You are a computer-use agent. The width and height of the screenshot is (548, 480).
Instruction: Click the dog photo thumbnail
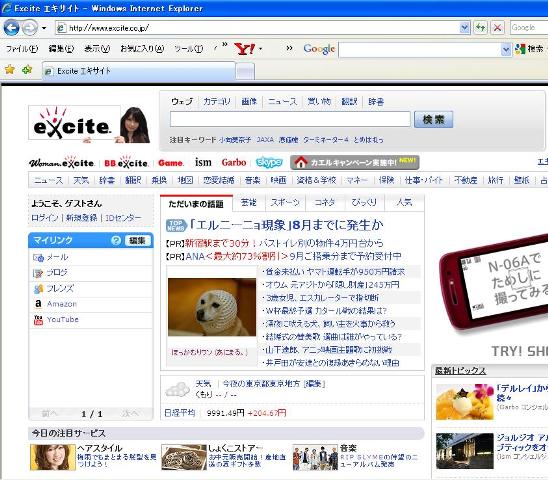(212, 307)
